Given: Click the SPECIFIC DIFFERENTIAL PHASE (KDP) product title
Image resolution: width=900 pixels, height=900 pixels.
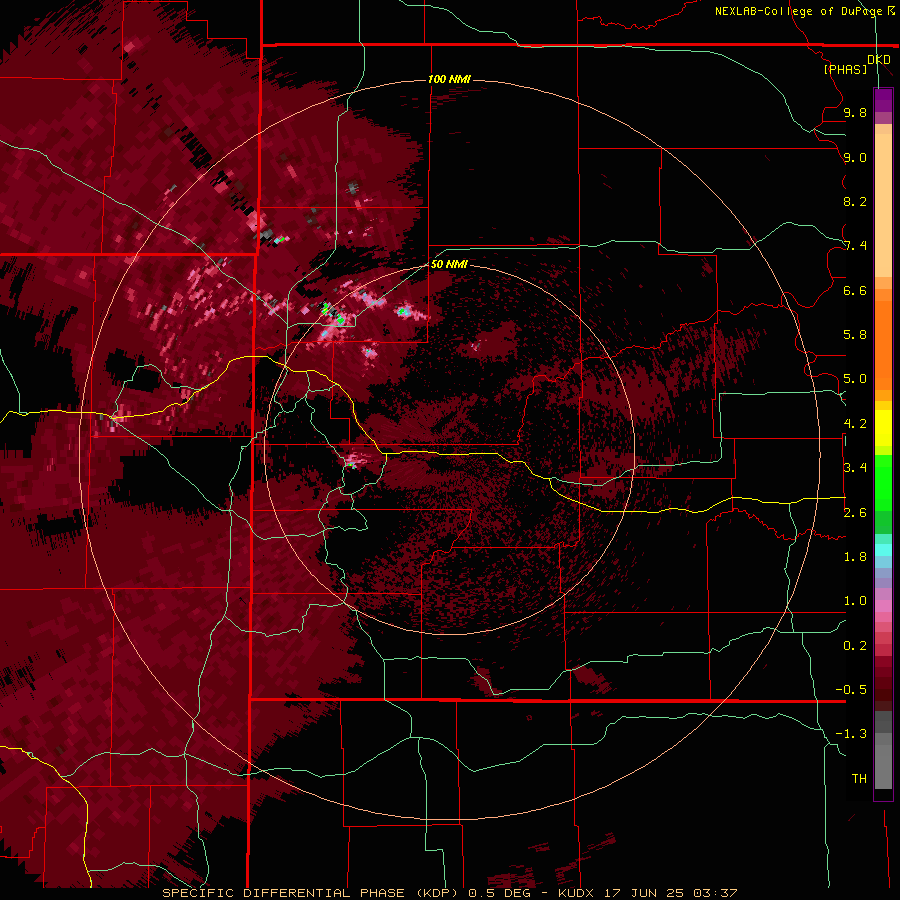Looking at the screenshot, I should 310,893.
